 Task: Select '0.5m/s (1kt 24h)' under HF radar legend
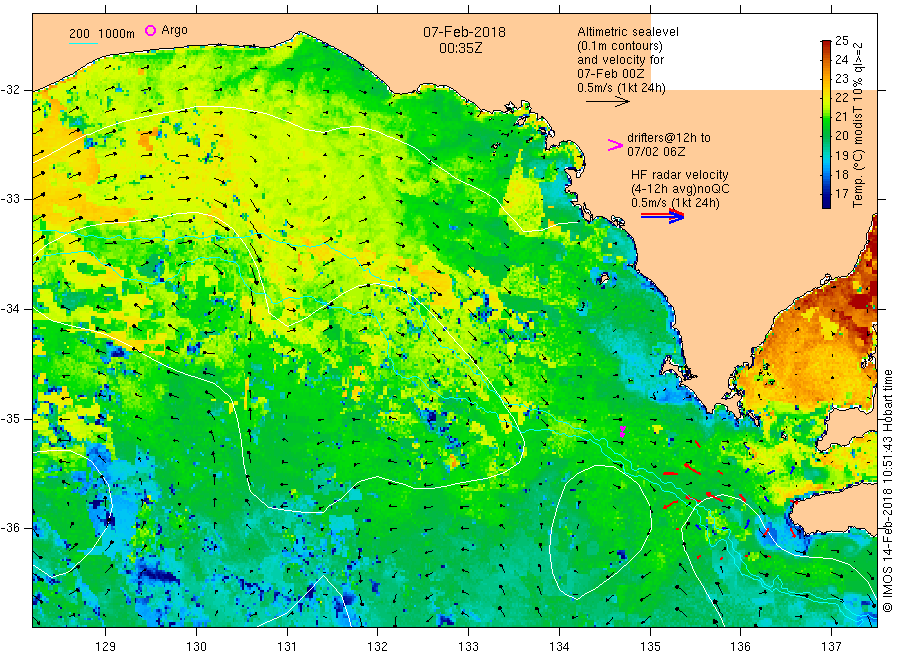coord(675,203)
